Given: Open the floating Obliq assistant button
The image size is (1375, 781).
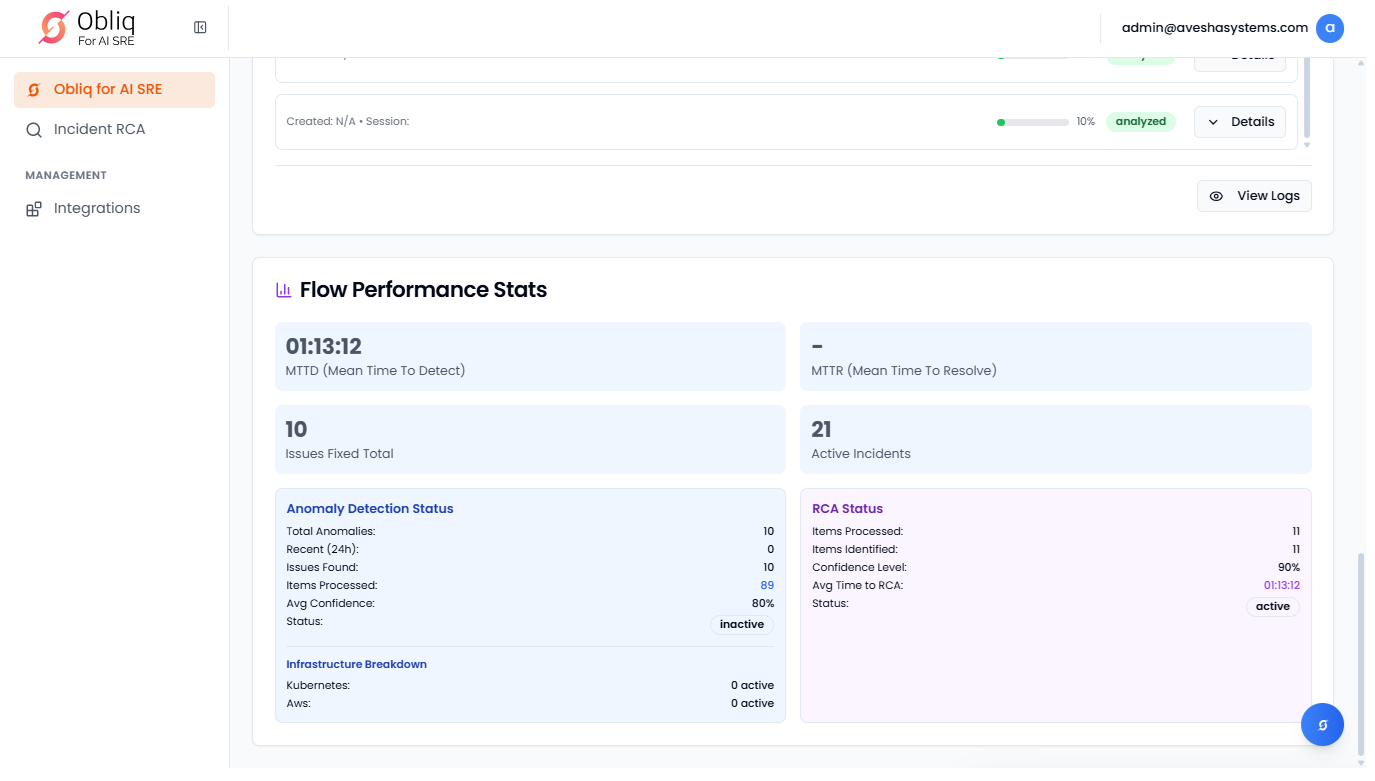Looking at the screenshot, I should pyautogui.click(x=1322, y=725).
